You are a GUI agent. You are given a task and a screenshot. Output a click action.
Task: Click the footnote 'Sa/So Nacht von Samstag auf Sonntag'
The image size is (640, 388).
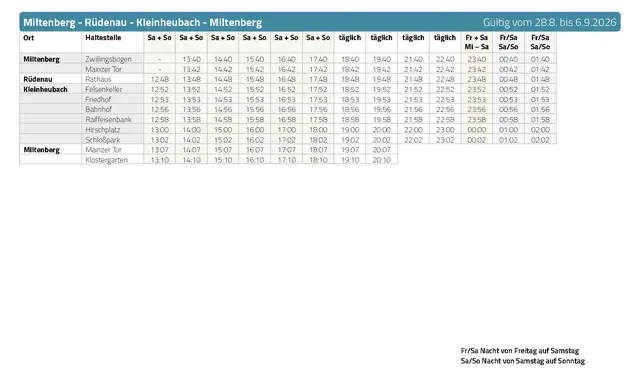coord(523,361)
